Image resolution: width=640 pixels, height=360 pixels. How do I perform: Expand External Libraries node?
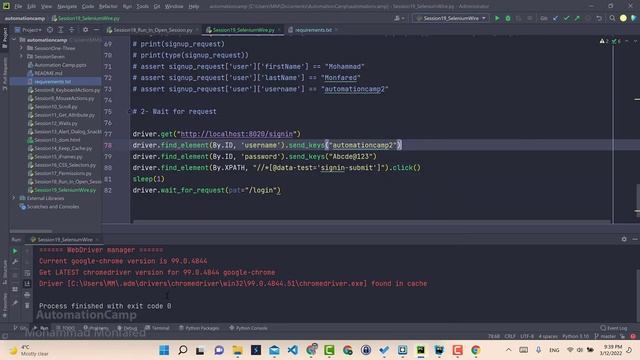click(14, 198)
